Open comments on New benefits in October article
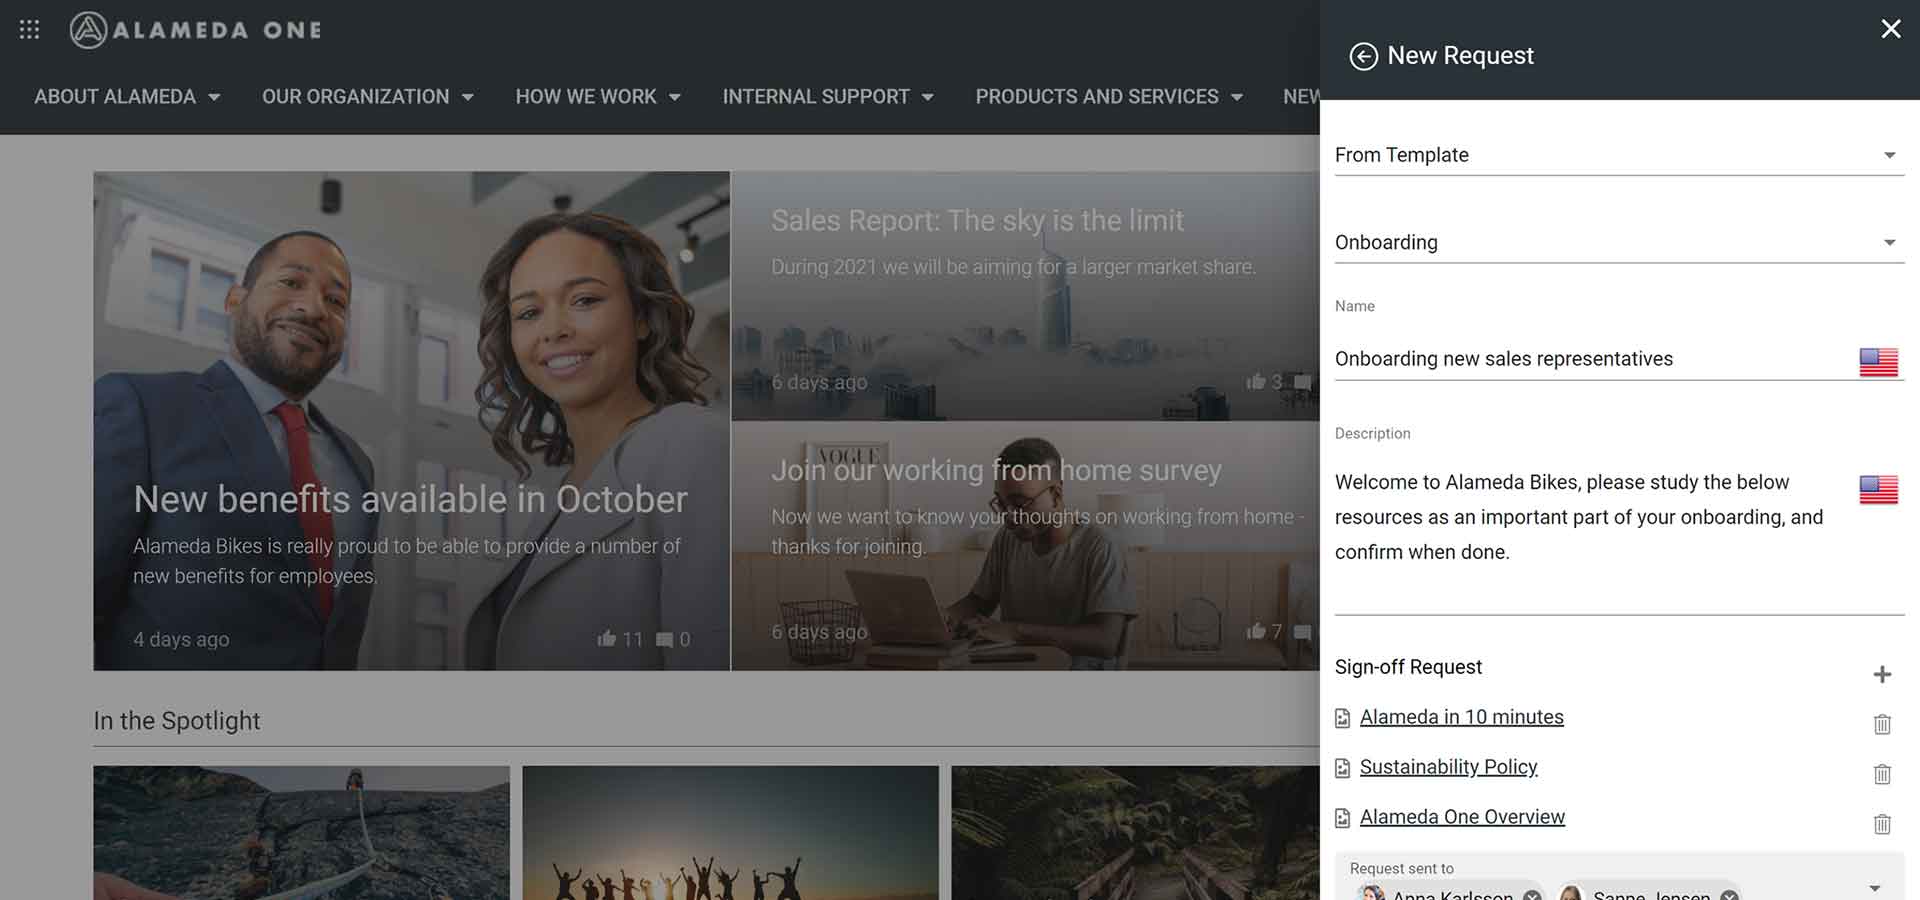The image size is (1920, 900). 664,639
